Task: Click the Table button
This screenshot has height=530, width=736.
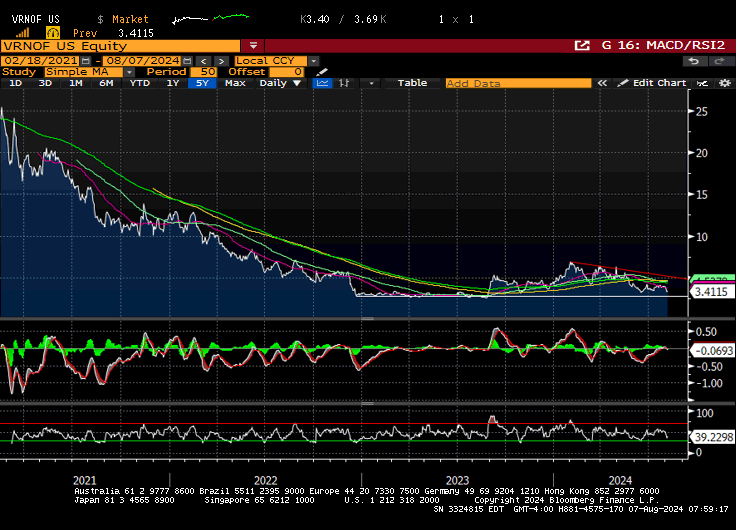Action: (x=413, y=83)
